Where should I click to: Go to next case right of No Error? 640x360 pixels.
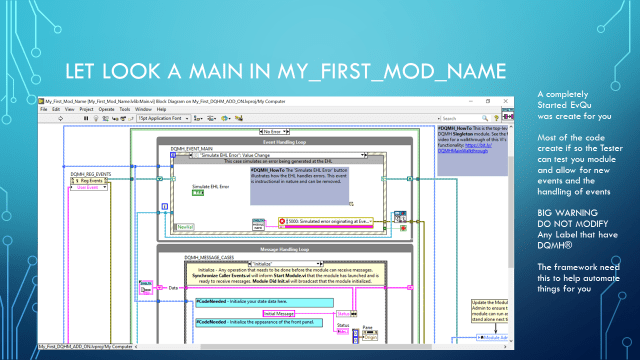[288, 131]
